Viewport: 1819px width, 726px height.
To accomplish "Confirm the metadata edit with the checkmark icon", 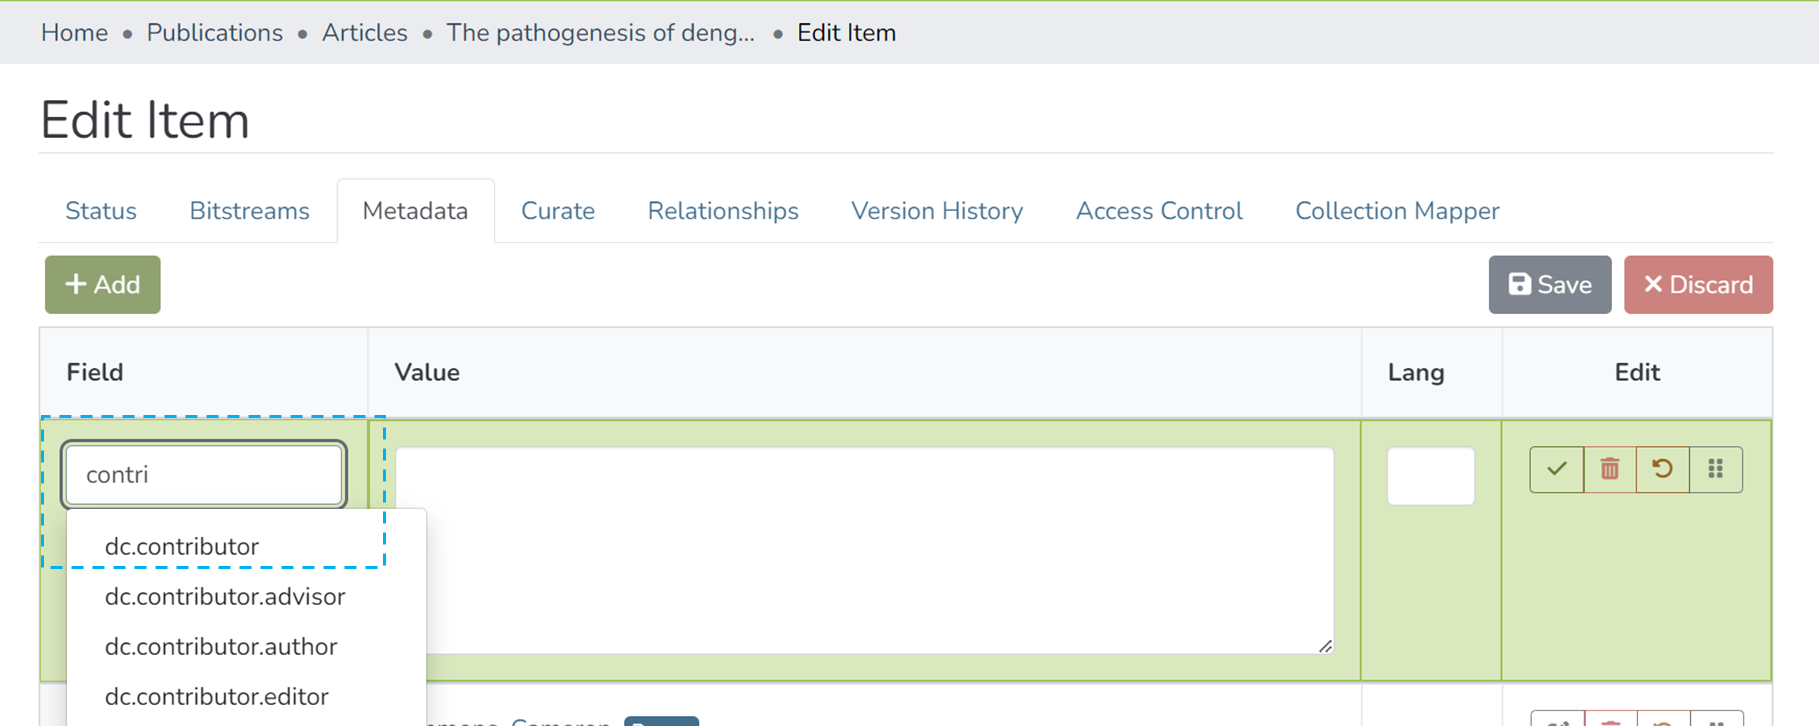I will point(1556,469).
